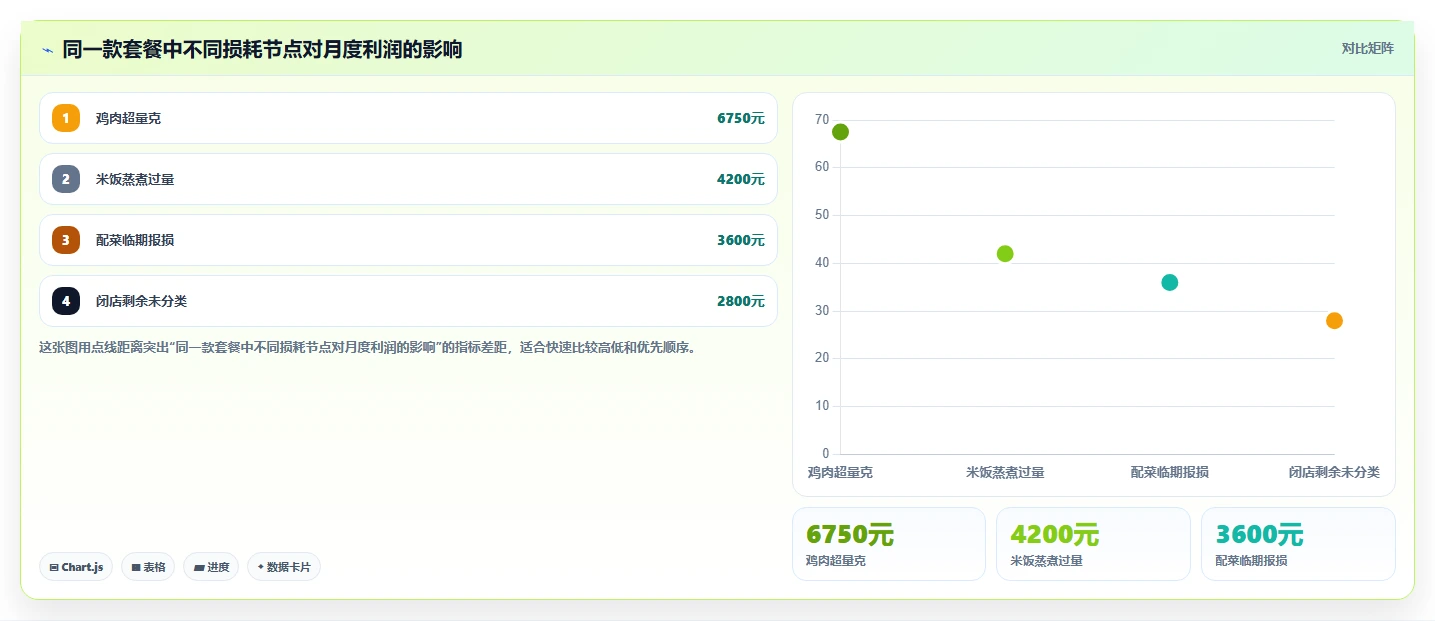The image size is (1435, 621).
Task: Select the 进度 tag
Action: tap(211, 567)
